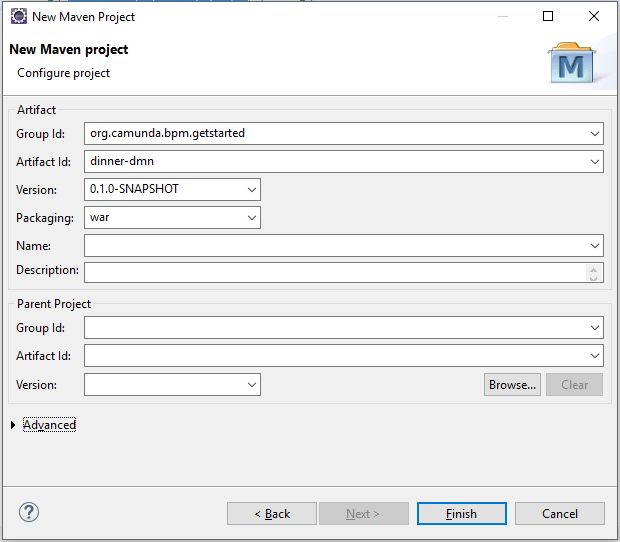
Task: Open the Version 0.1.0-SNAPSHOT dropdown
Action: click(x=251, y=189)
